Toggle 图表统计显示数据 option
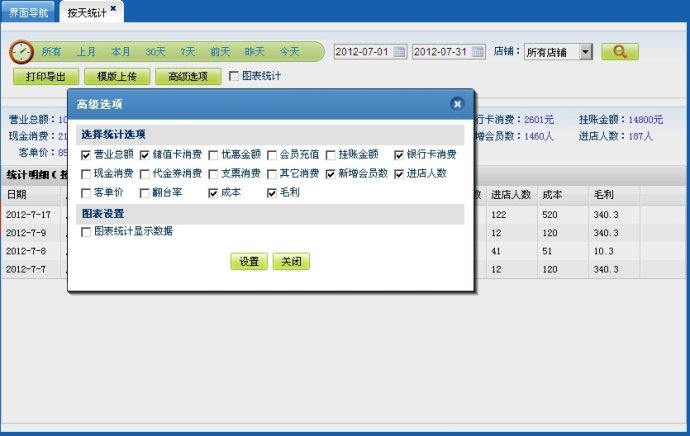Image resolution: width=690 pixels, height=436 pixels. click(x=86, y=232)
